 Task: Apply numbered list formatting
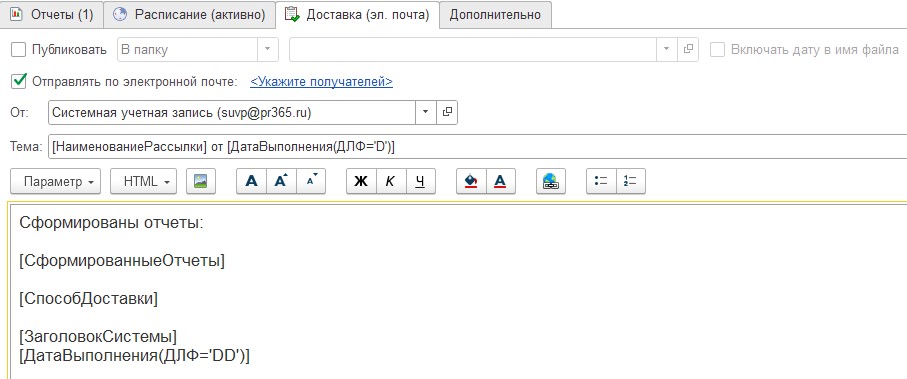631,181
